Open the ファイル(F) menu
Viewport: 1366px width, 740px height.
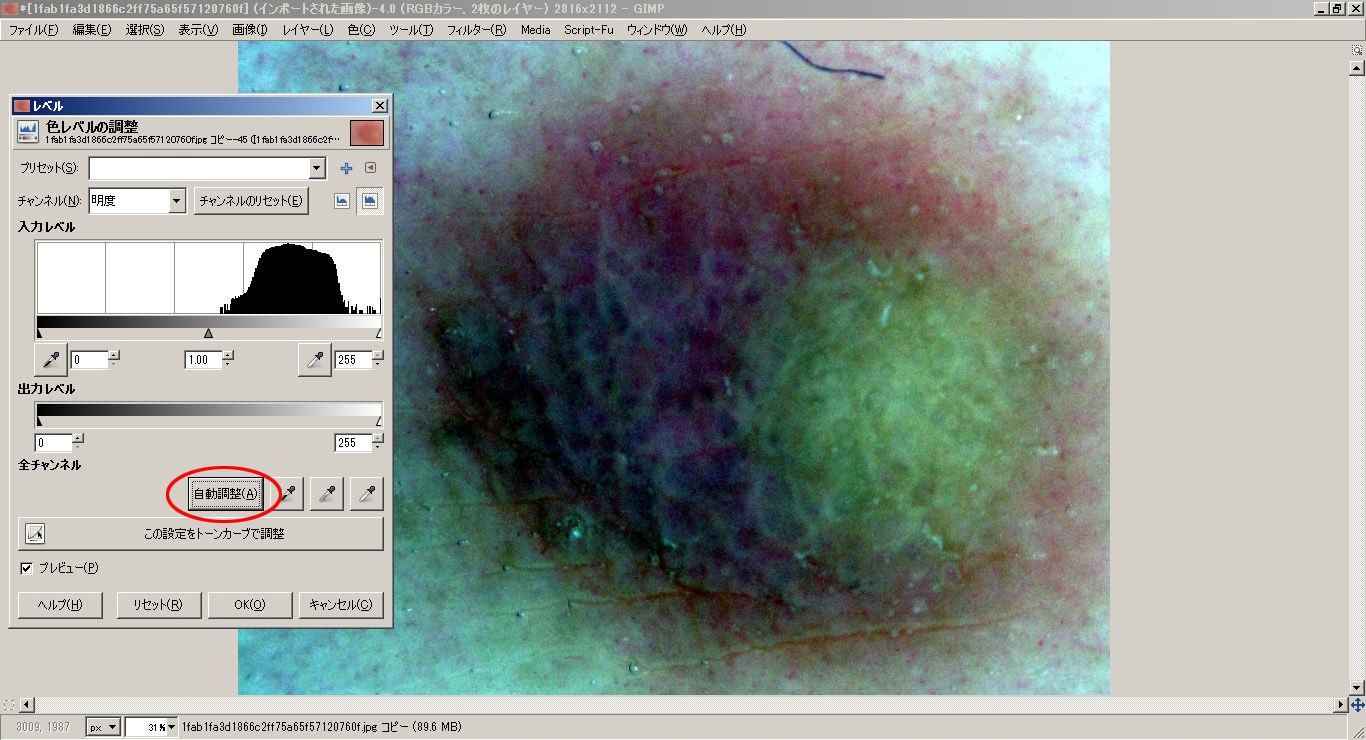(33, 30)
